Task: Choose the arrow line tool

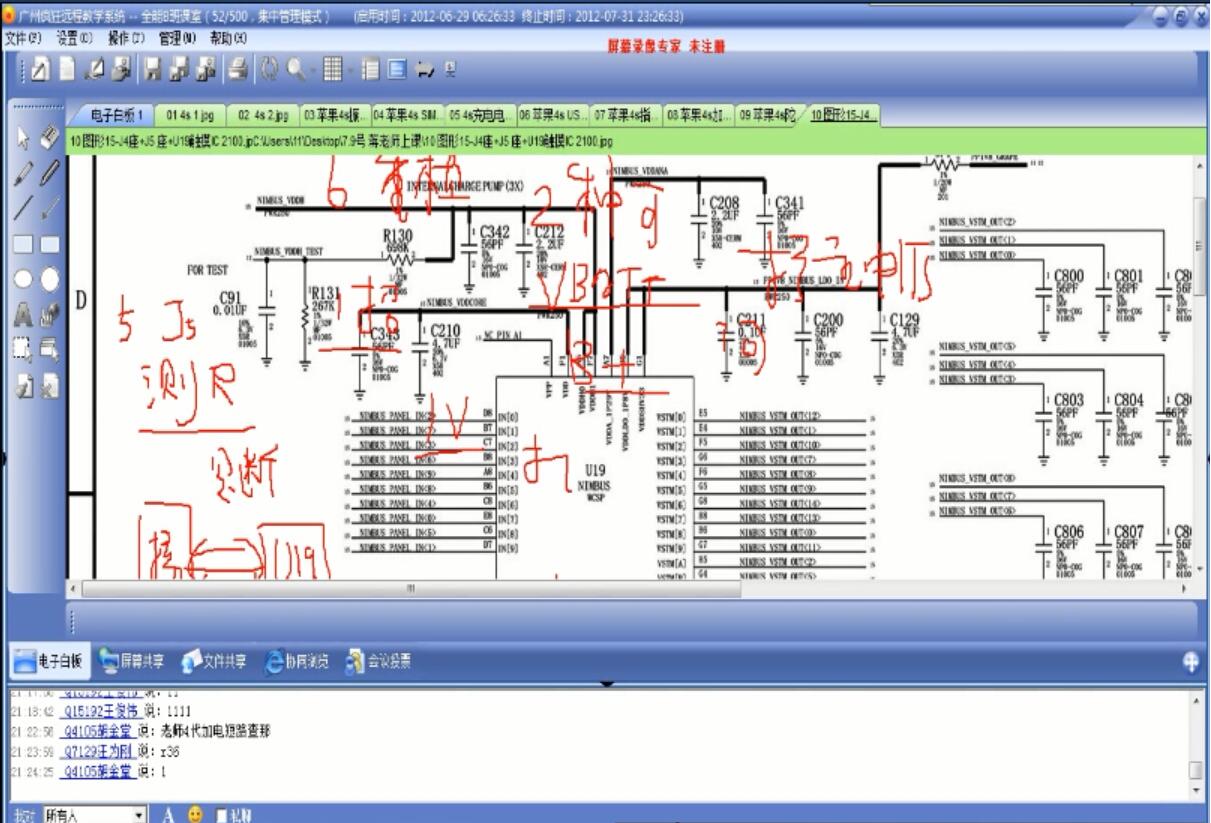Action: 50,209
